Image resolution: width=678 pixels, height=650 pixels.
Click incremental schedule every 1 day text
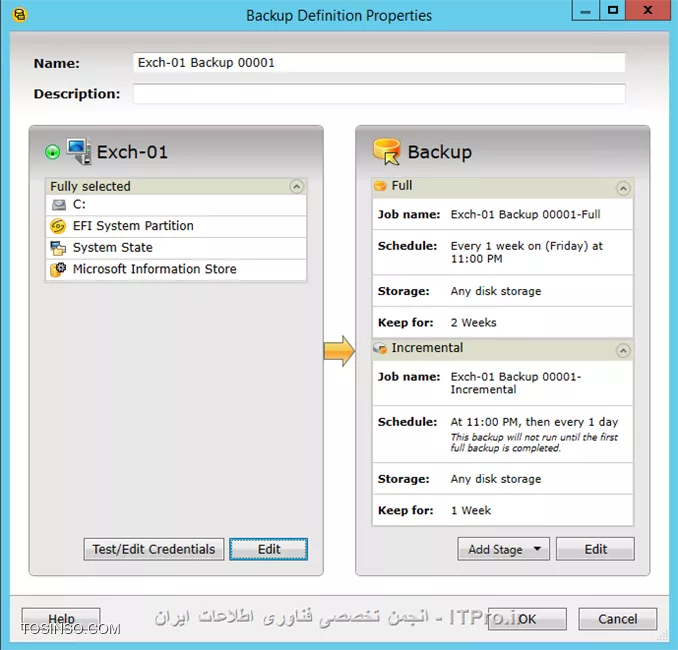tap(534, 422)
